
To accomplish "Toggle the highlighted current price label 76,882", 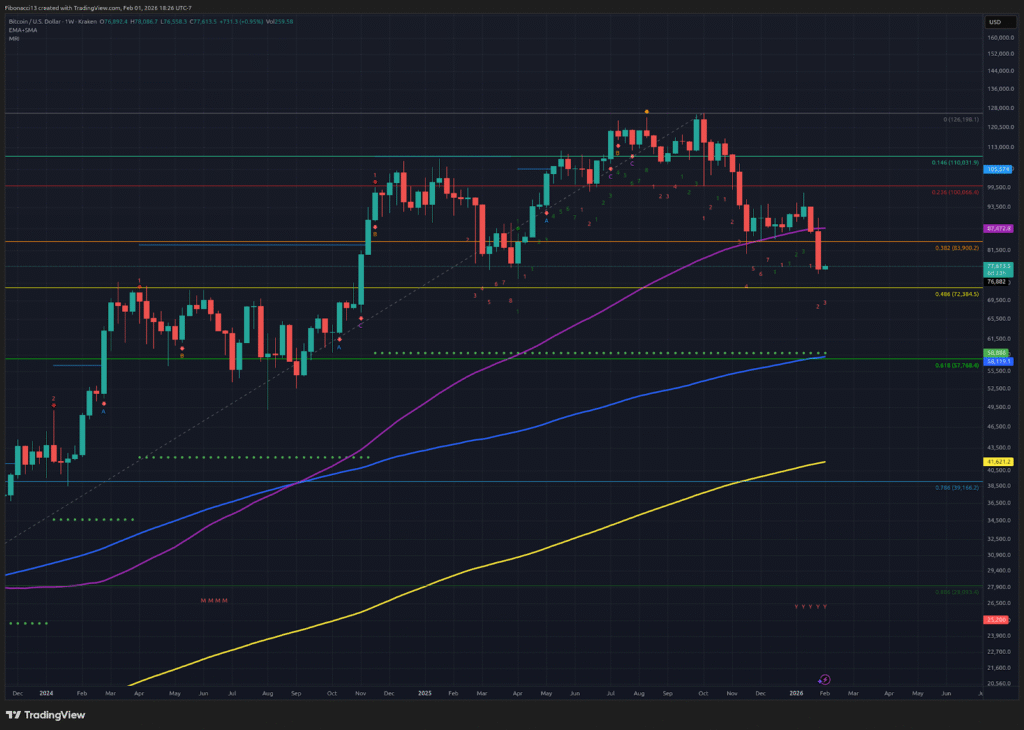I will 996,280.
